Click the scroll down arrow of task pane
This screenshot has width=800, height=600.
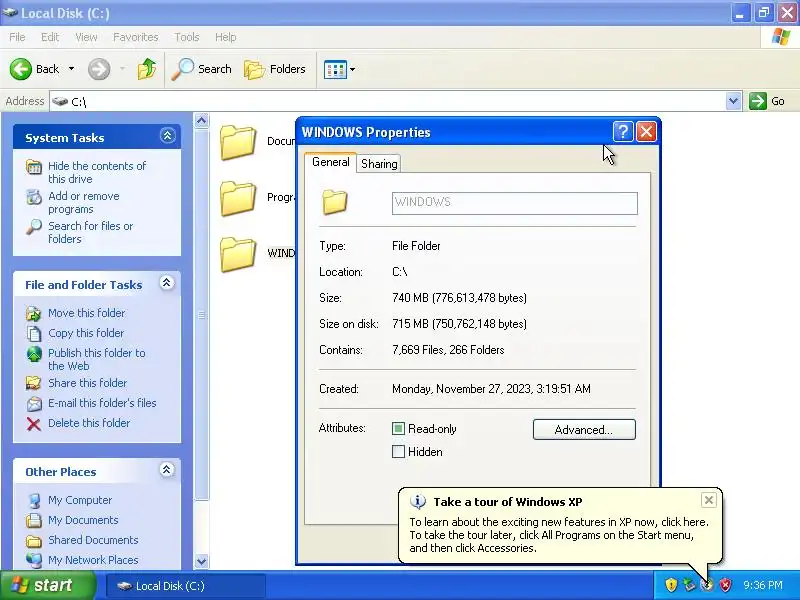[x=202, y=561]
